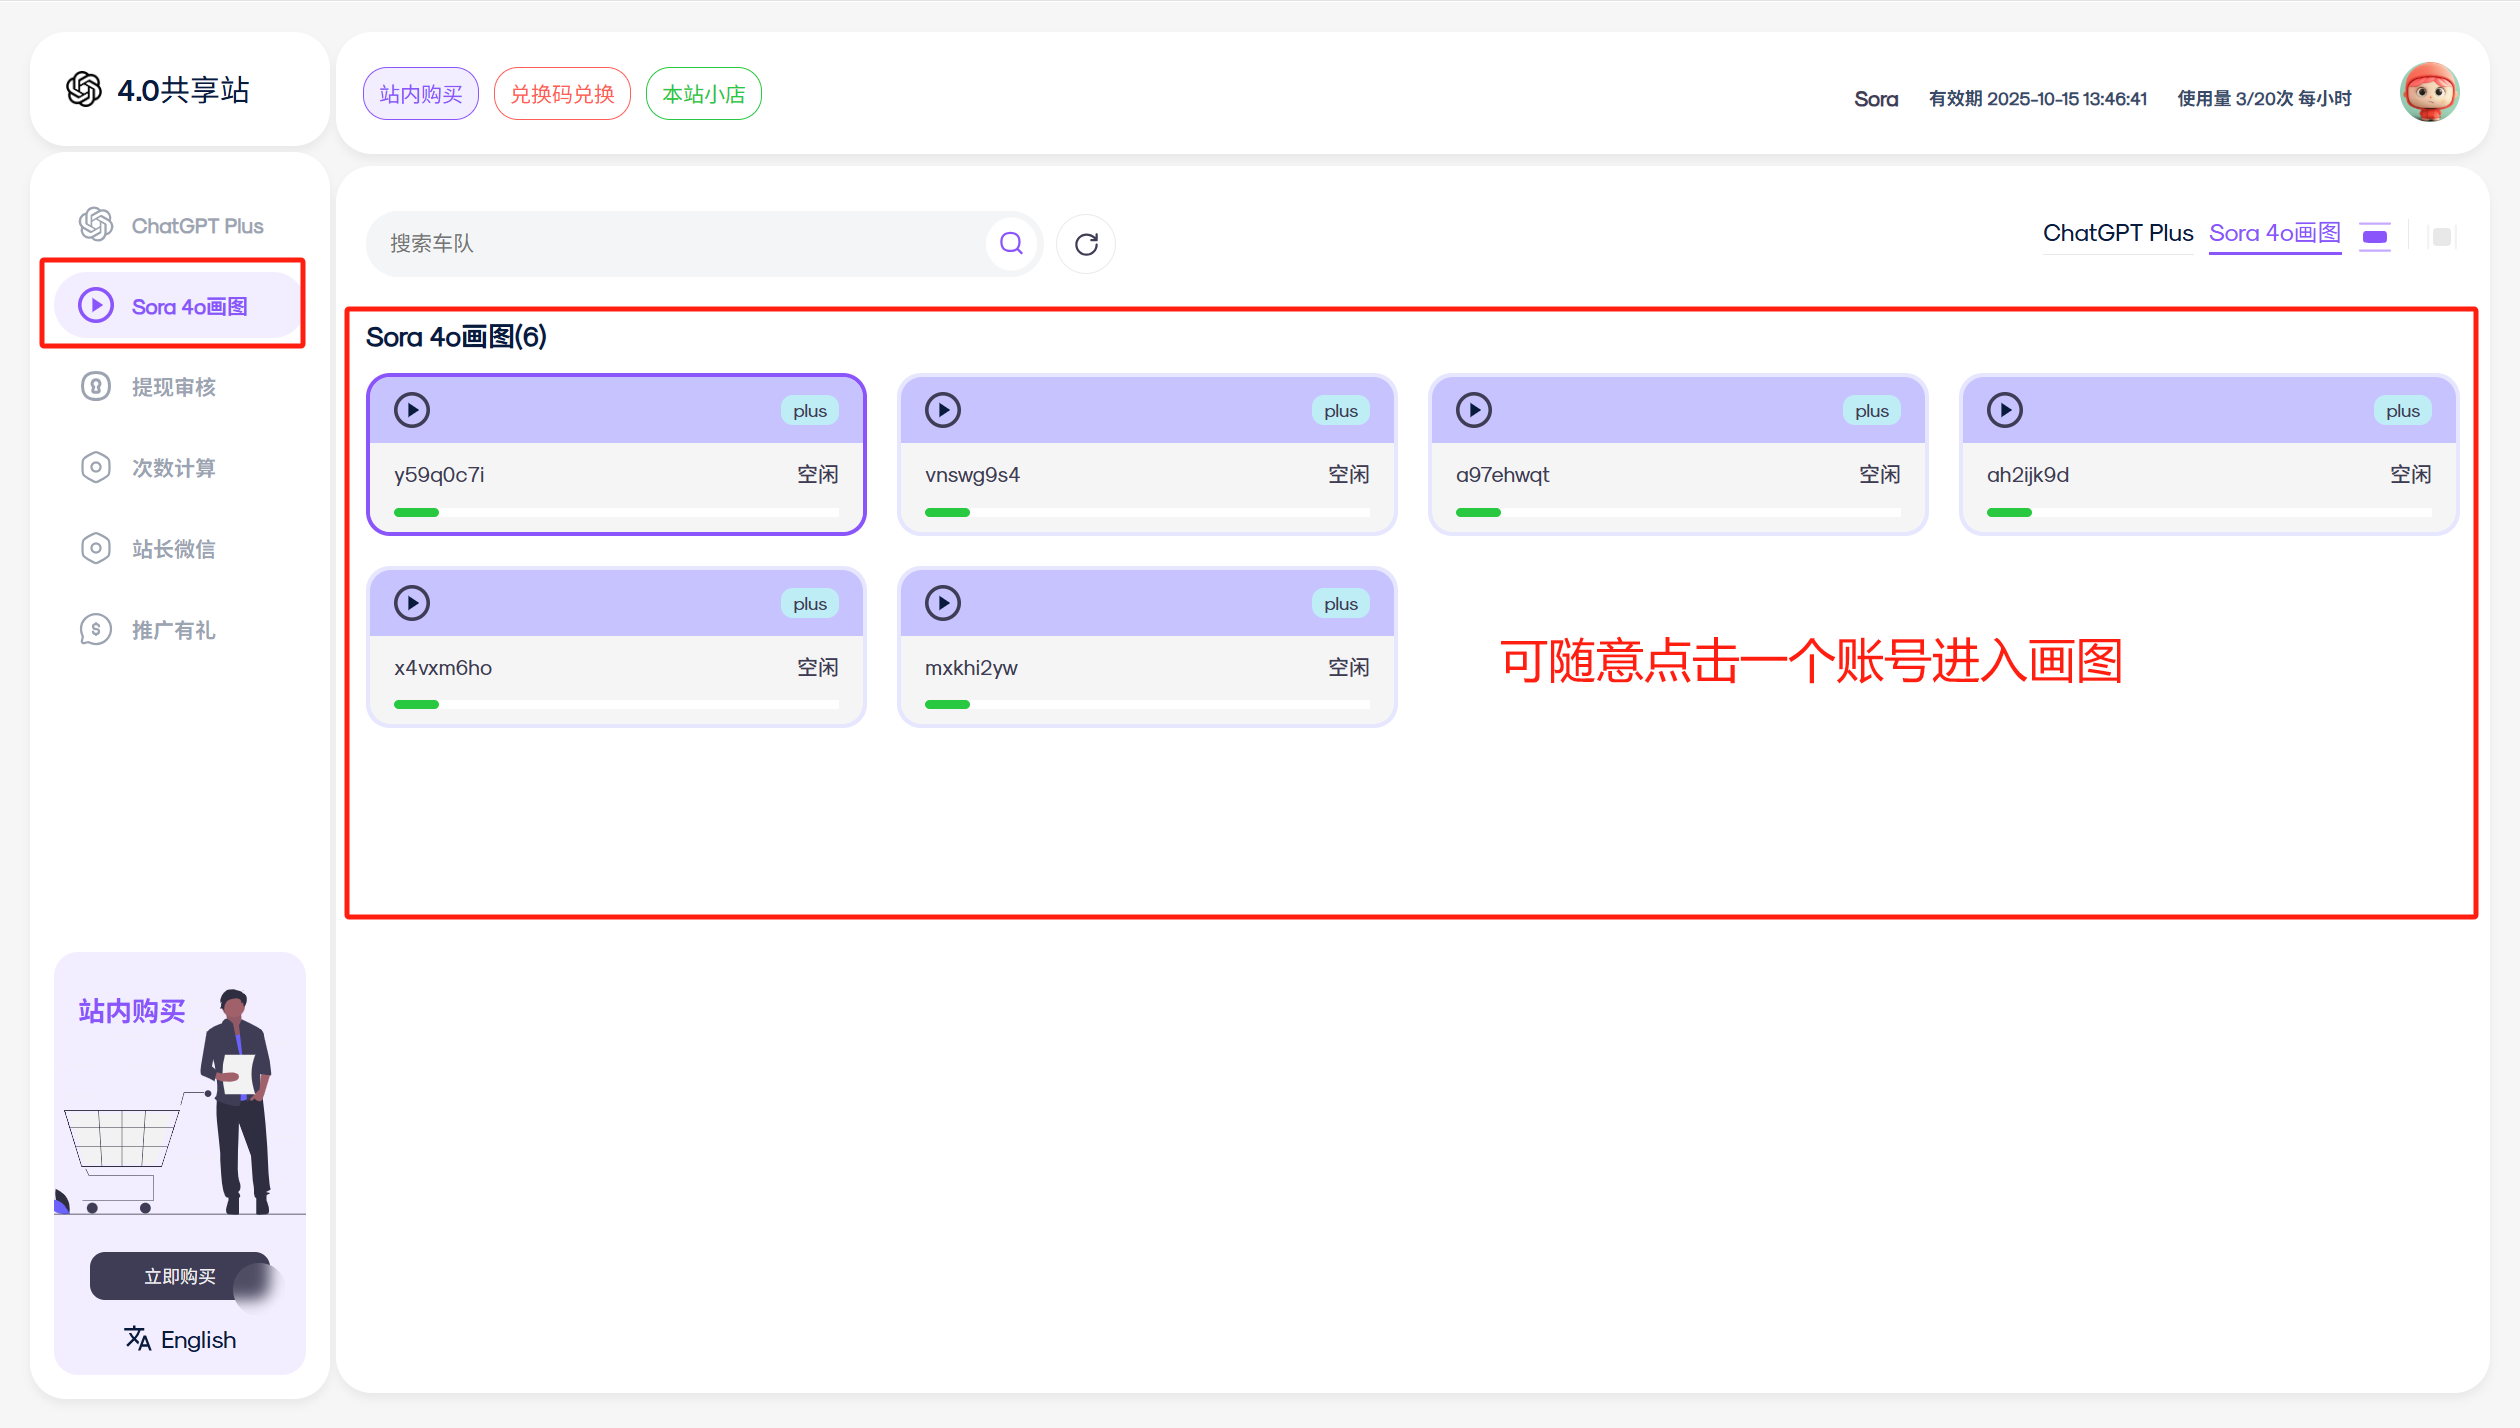Open ChatGPT Plus in the sidebar
Screen dimensions: 2520x1428
click(178, 225)
